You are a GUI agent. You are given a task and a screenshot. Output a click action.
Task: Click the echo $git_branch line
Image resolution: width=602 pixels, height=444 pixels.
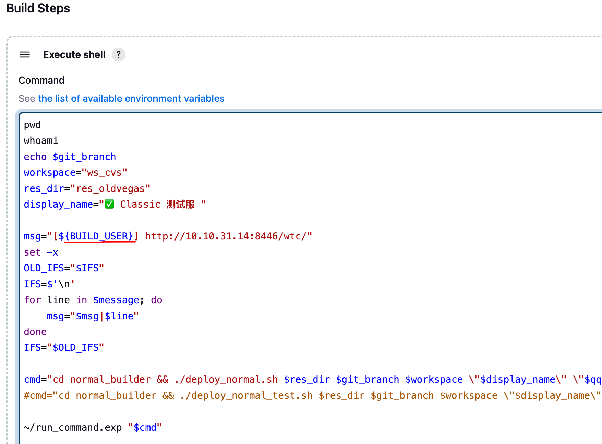coord(70,157)
